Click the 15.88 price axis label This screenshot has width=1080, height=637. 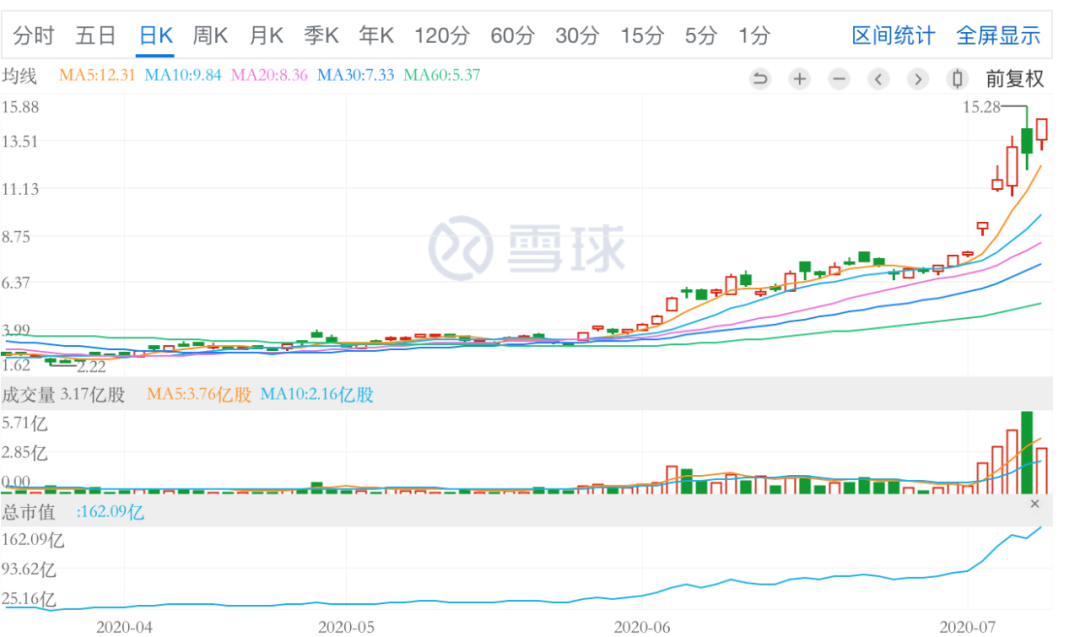tap(21, 107)
